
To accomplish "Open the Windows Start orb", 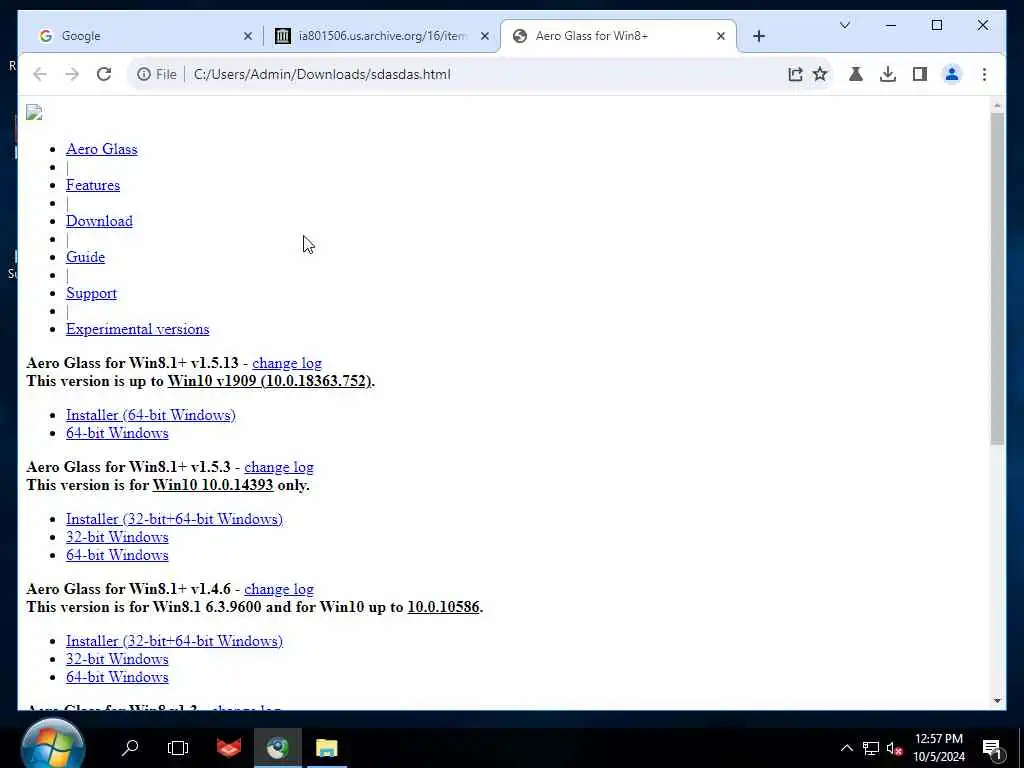I will click(52, 746).
